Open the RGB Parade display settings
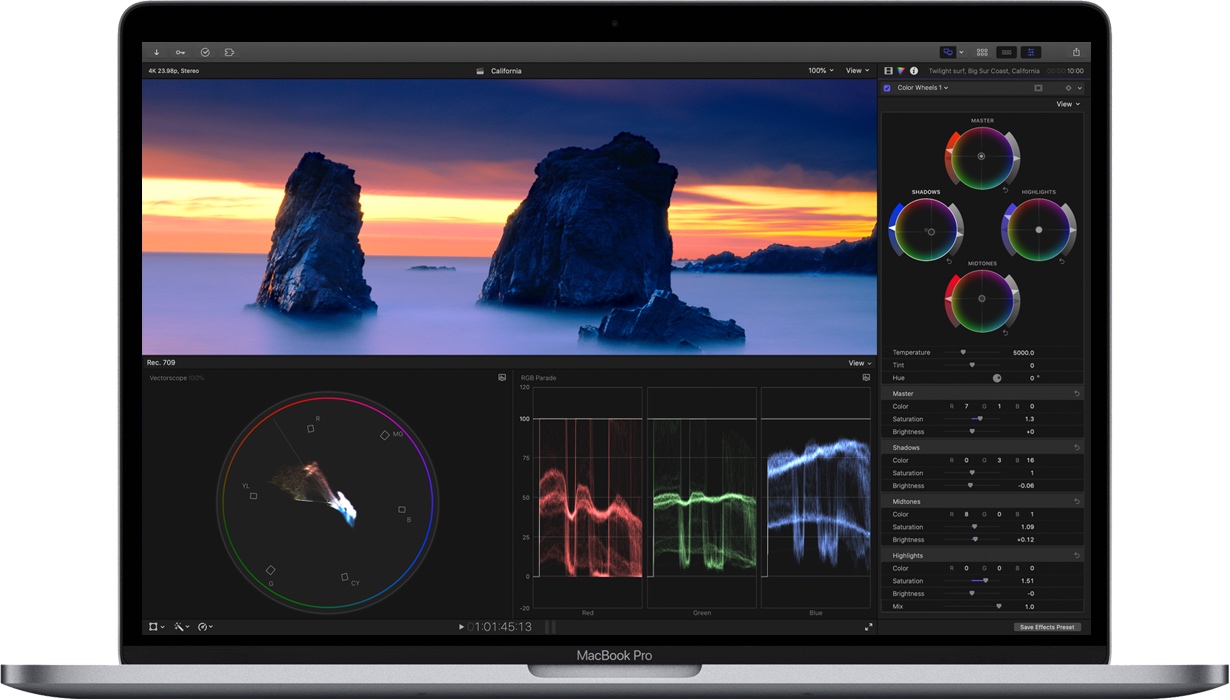The width and height of the screenshot is (1230, 700). [866, 378]
